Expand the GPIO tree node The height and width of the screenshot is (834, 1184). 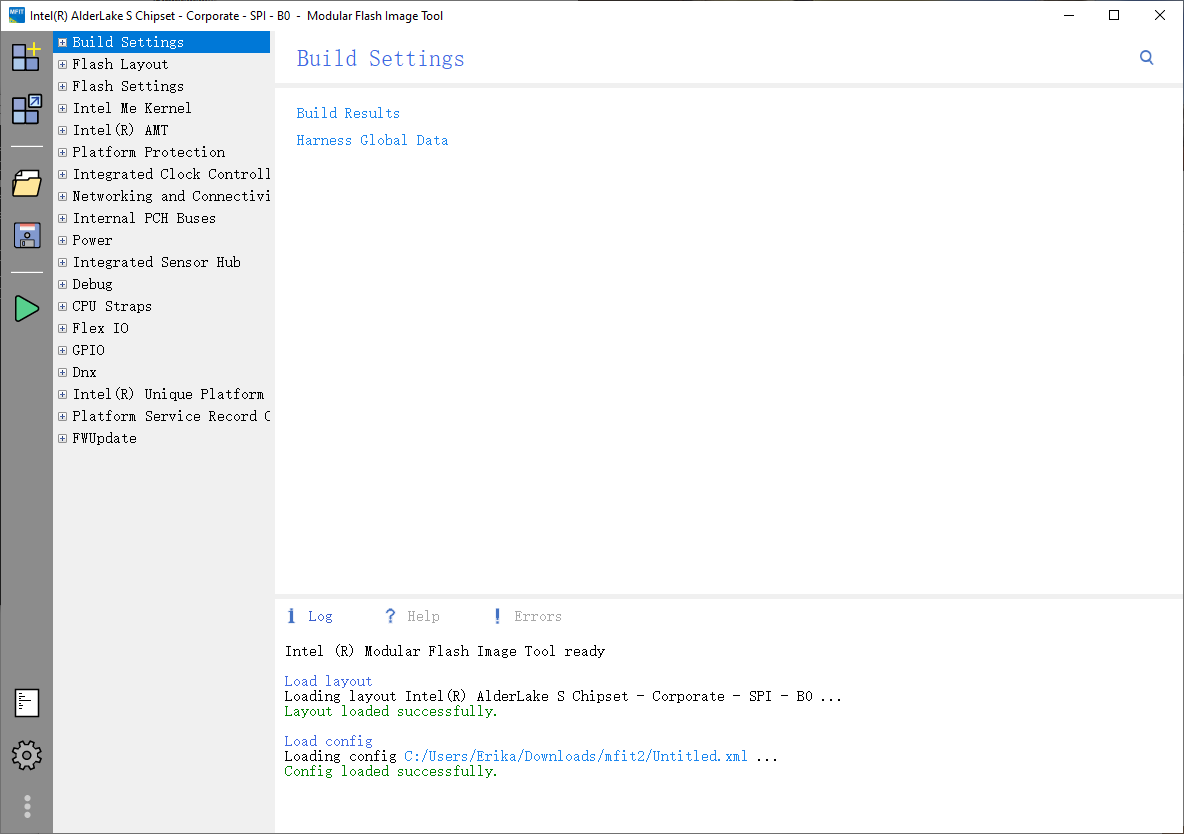point(61,349)
